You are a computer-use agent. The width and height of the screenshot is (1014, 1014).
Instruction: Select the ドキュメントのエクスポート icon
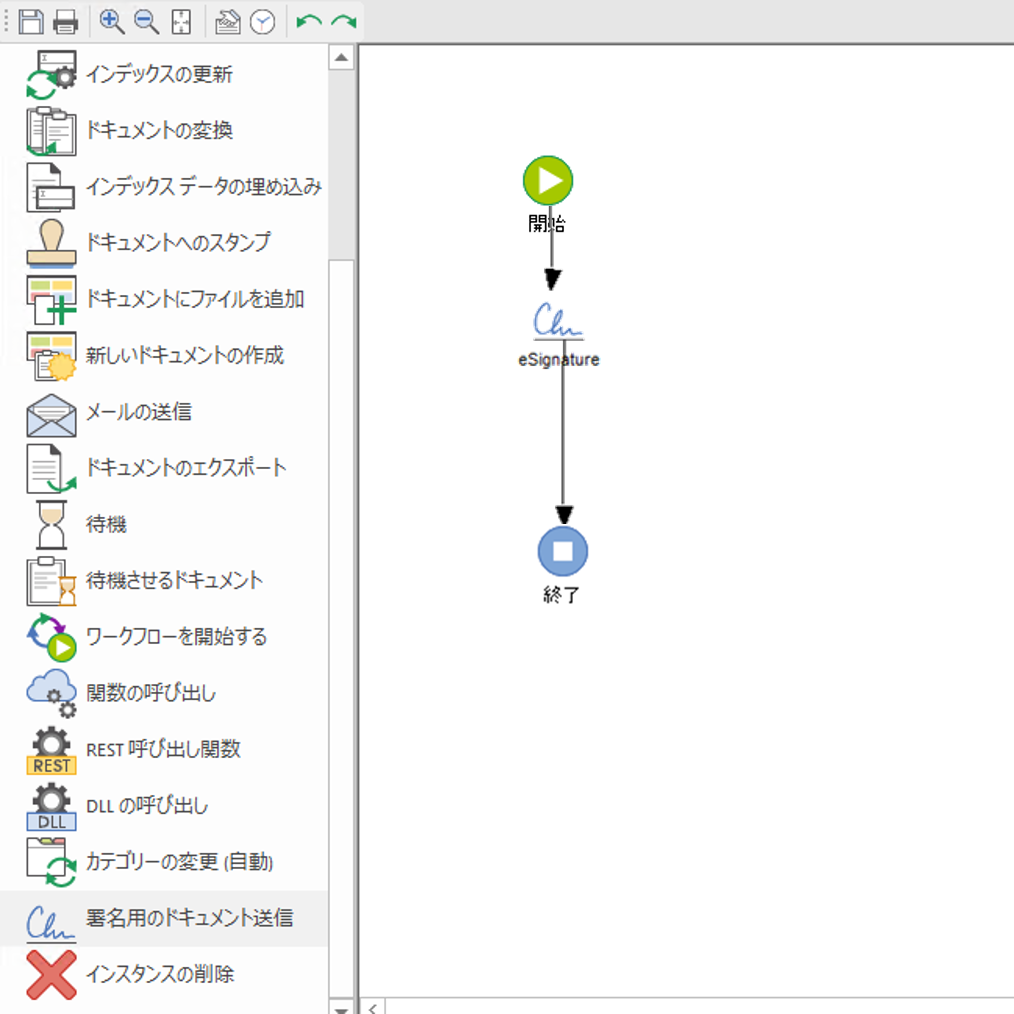point(51,469)
